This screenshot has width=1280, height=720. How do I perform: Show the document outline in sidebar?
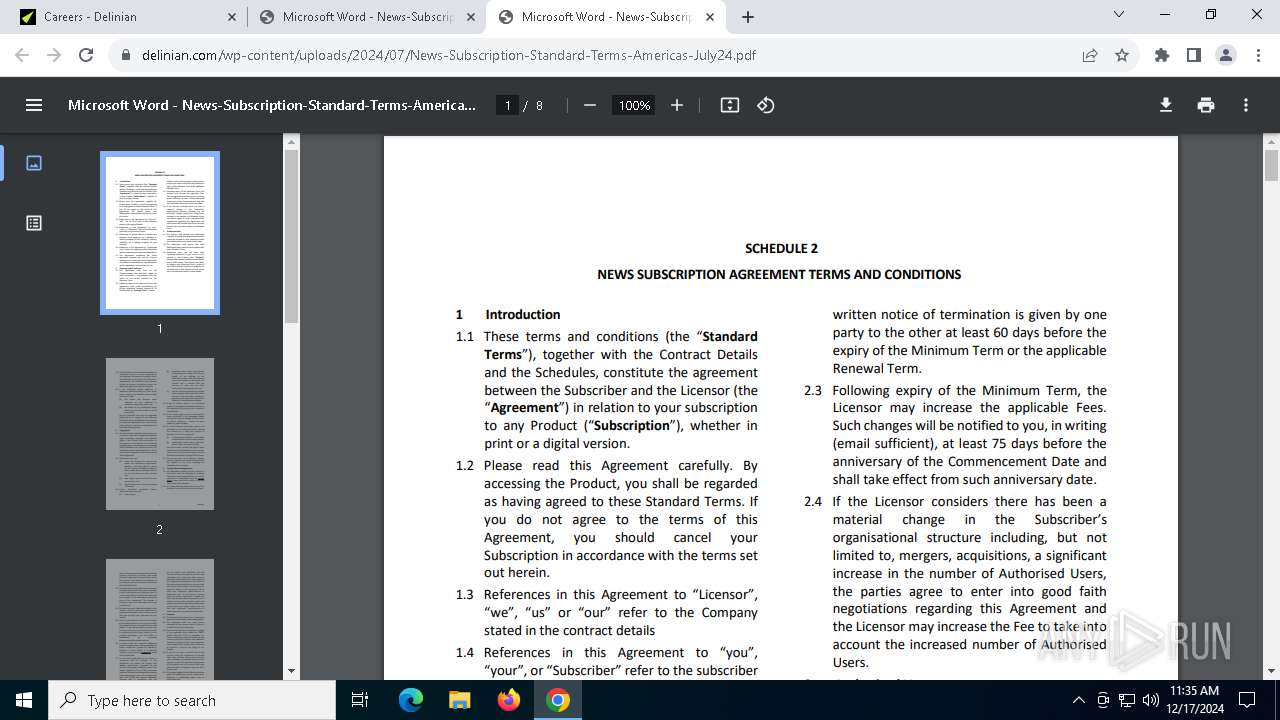(34, 223)
